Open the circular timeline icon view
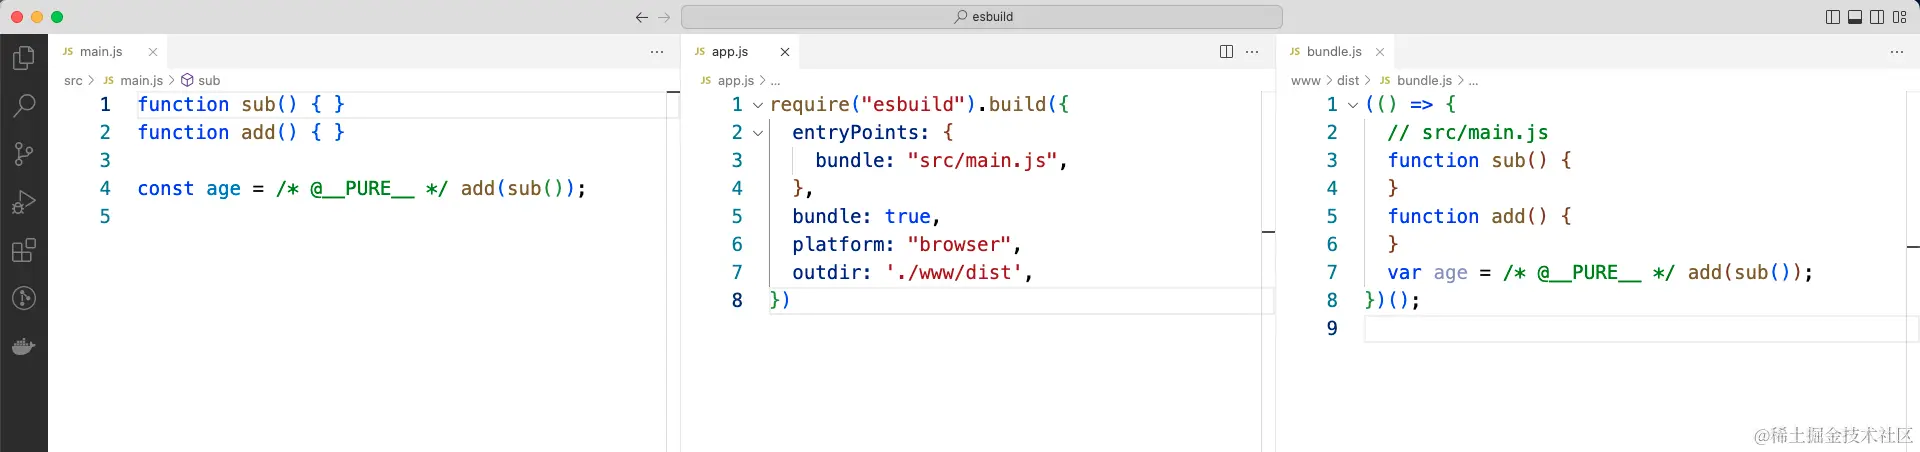The height and width of the screenshot is (452, 1920). [x=24, y=298]
